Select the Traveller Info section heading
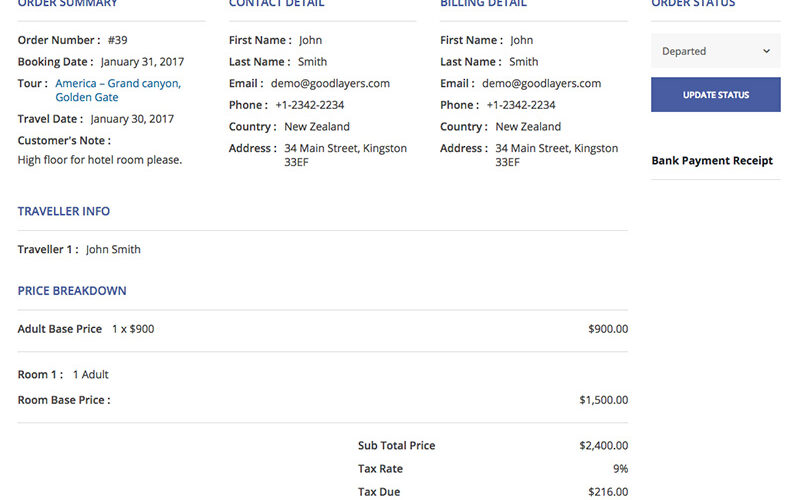This screenshot has height=500, width=800. (64, 211)
